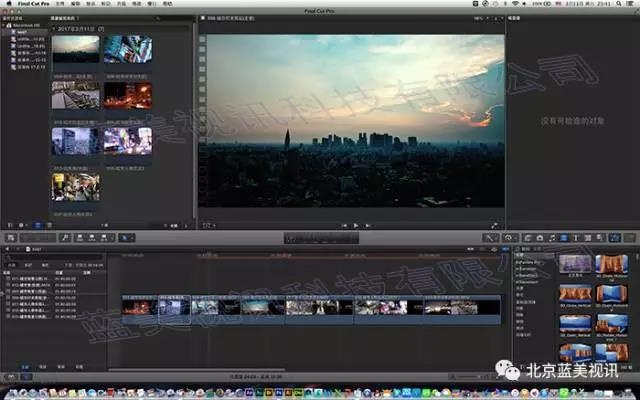This screenshot has width=640, height=400.
Task: Select the orange night city clip thumbnail
Action: click(127, 95)
